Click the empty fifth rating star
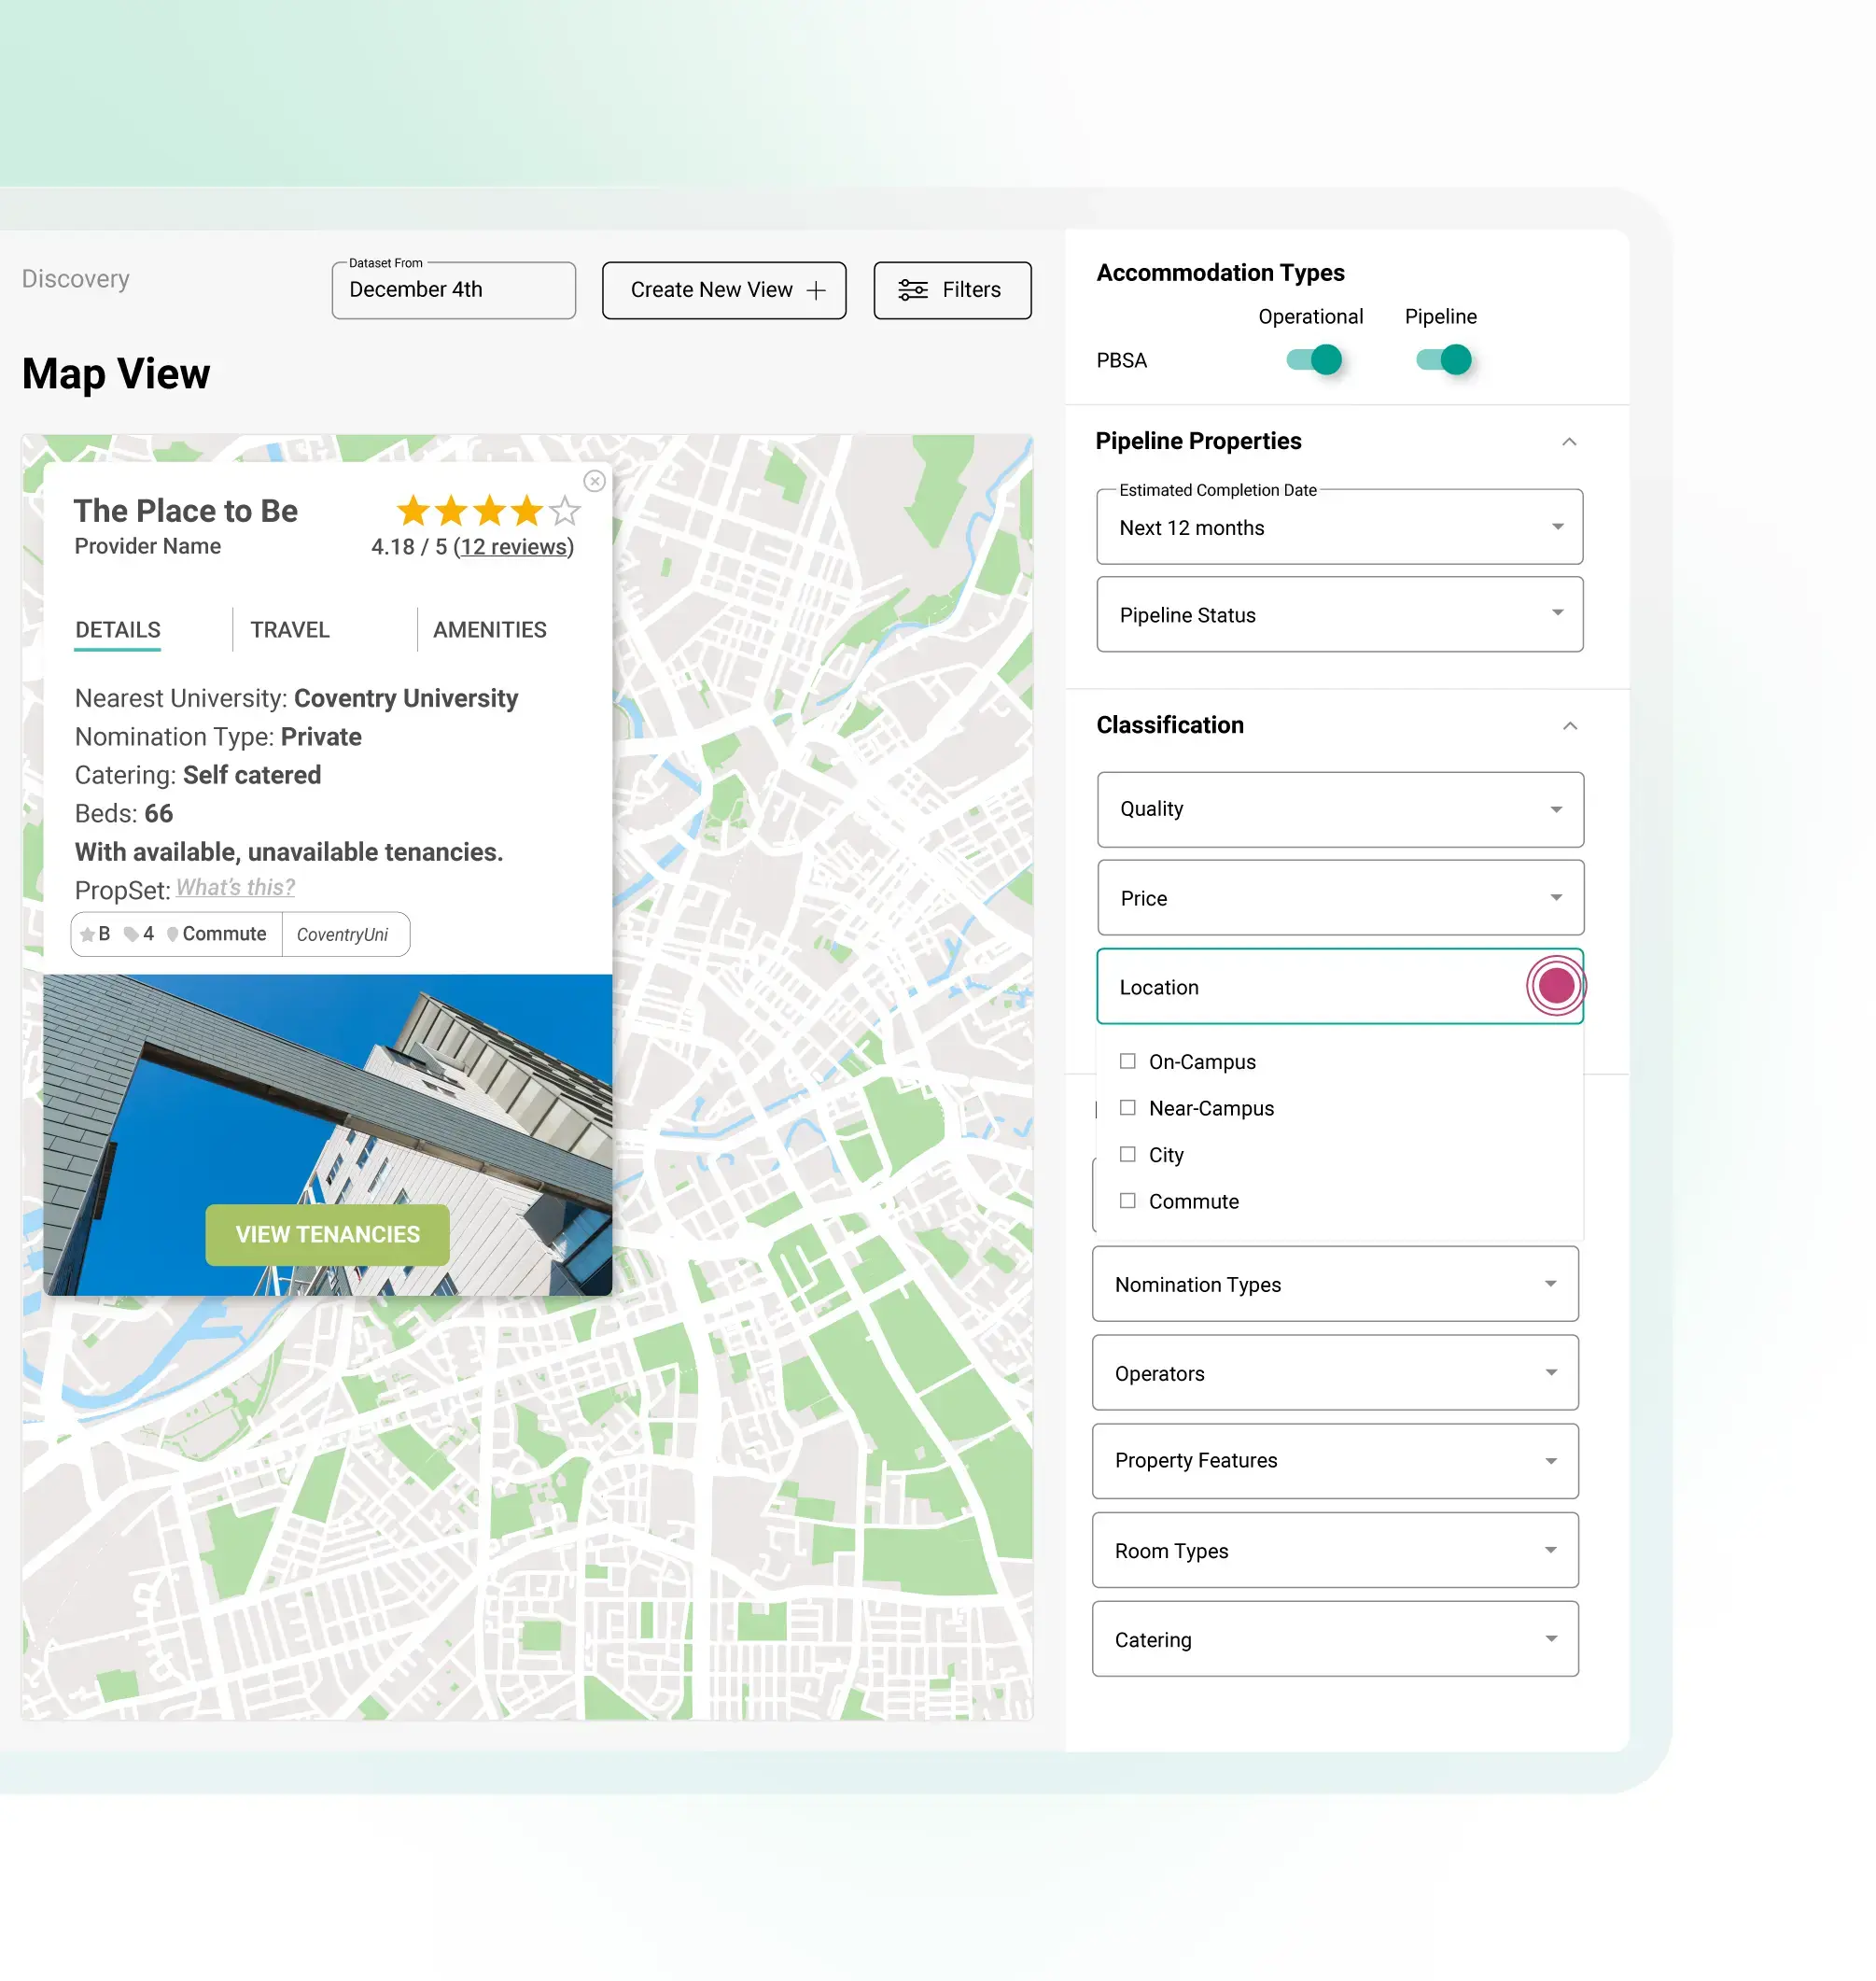Screen dimensions: 1876x1981 [x=565, y=511]
